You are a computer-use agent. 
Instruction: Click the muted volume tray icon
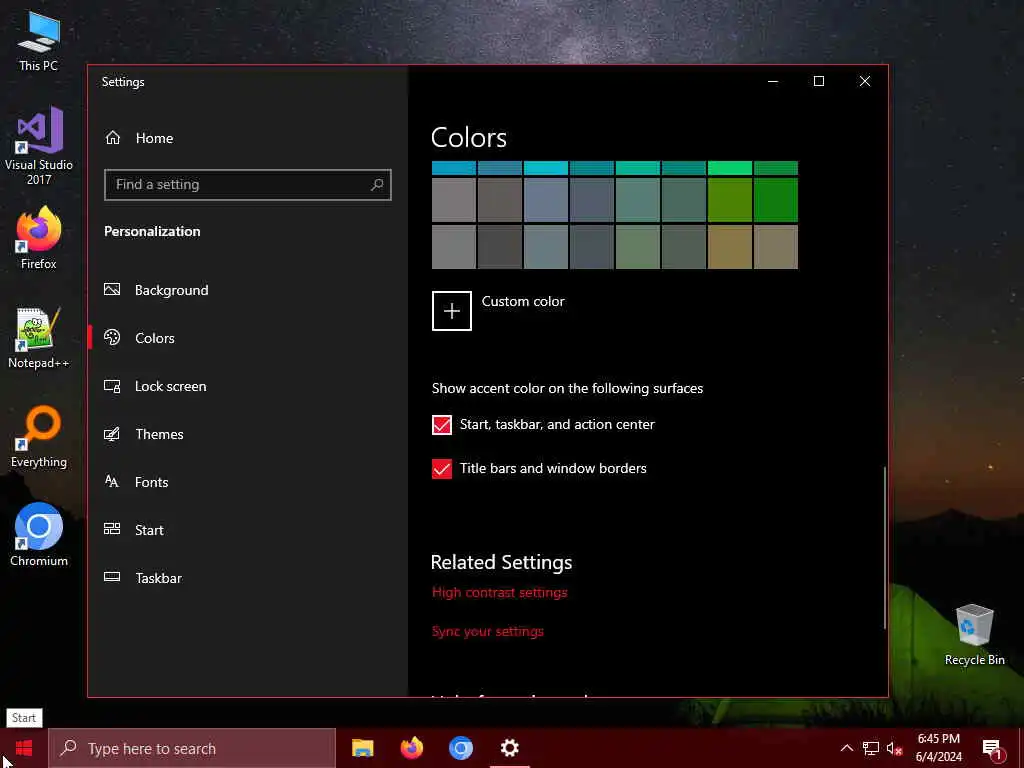(x=894, y=748)
